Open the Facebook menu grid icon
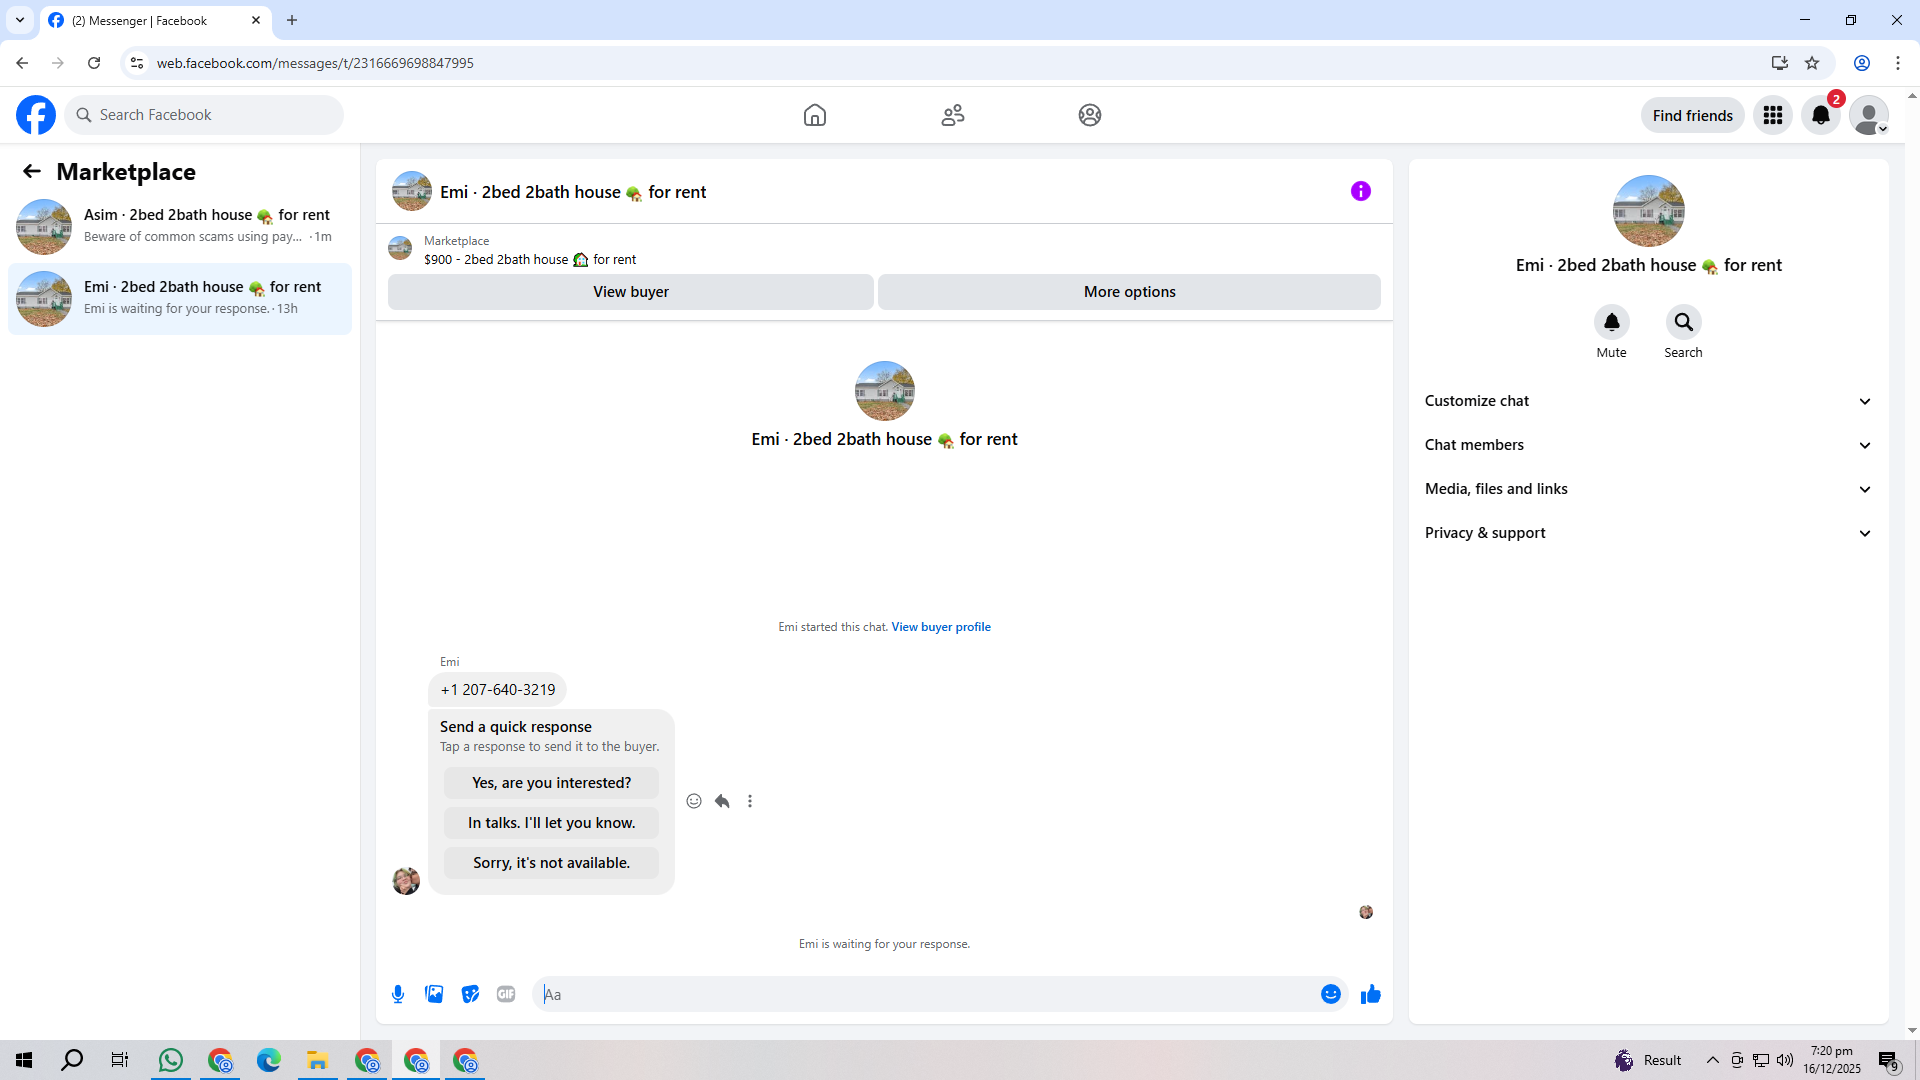 [1773, 115]
